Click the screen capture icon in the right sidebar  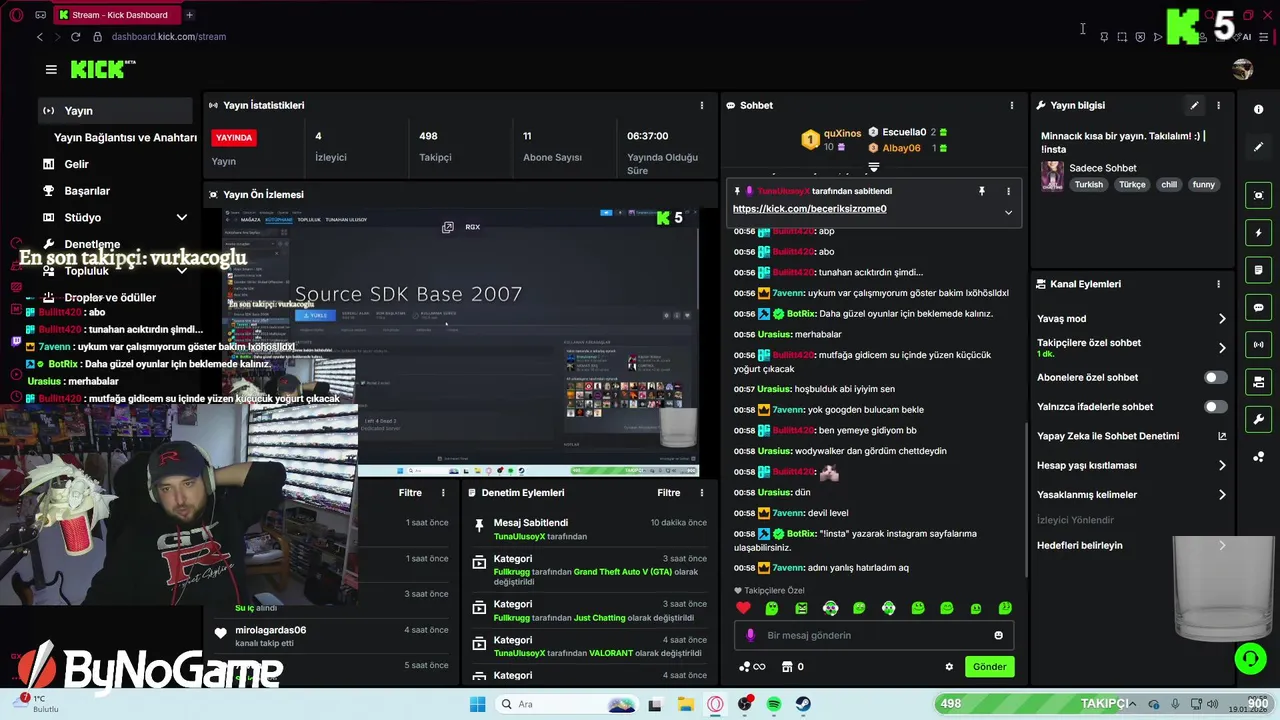tap(1259, 195)
